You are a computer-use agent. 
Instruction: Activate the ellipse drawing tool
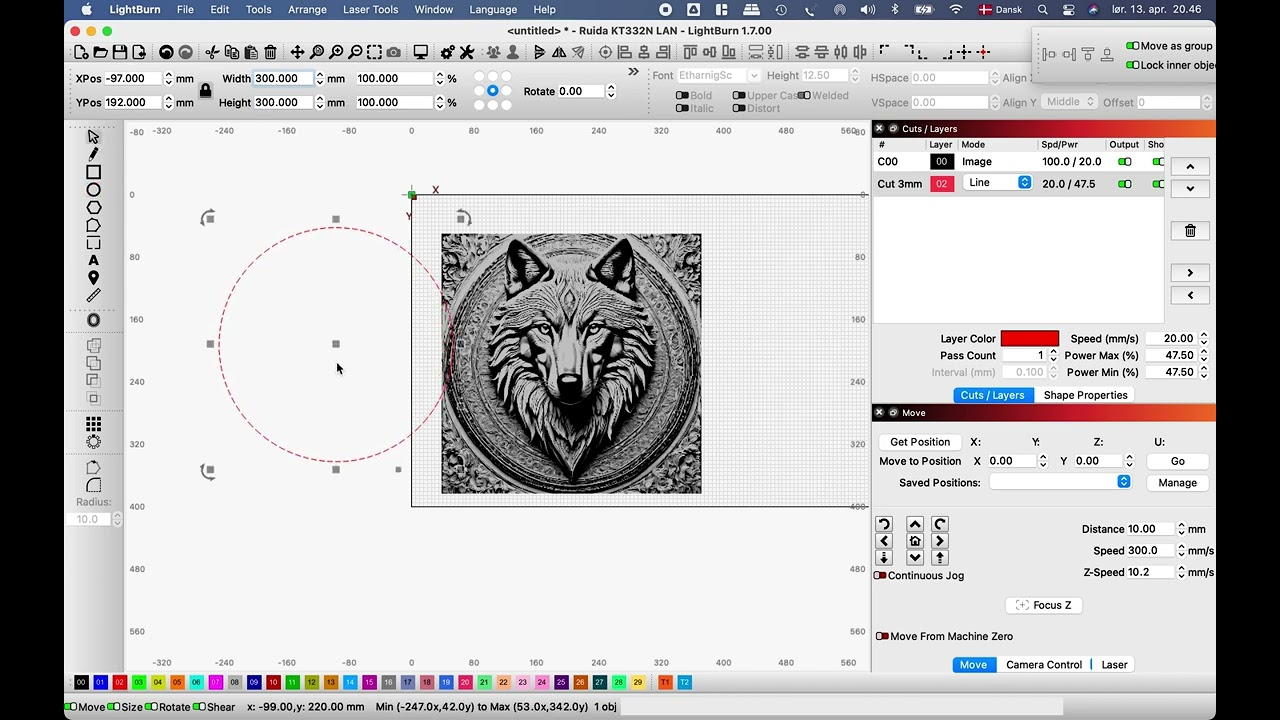(93, 190)
